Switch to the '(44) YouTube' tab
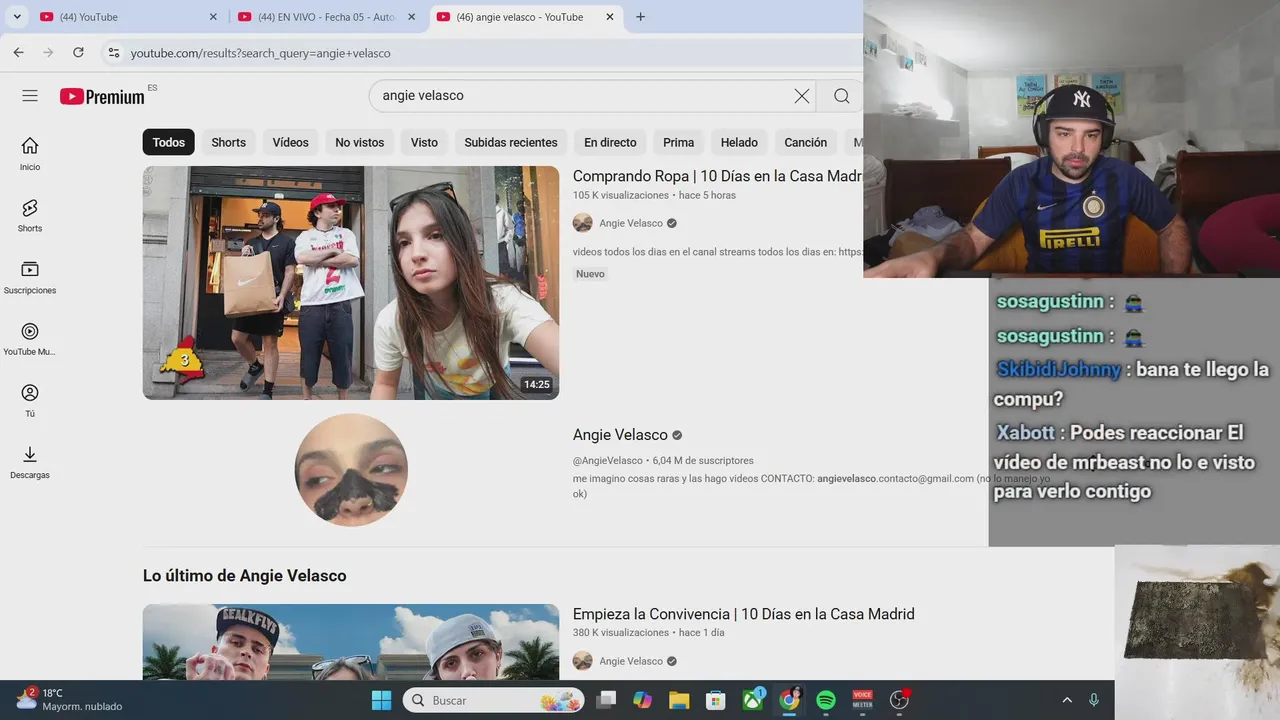Viewport: 1280px width, 720px height. point(128,17)
